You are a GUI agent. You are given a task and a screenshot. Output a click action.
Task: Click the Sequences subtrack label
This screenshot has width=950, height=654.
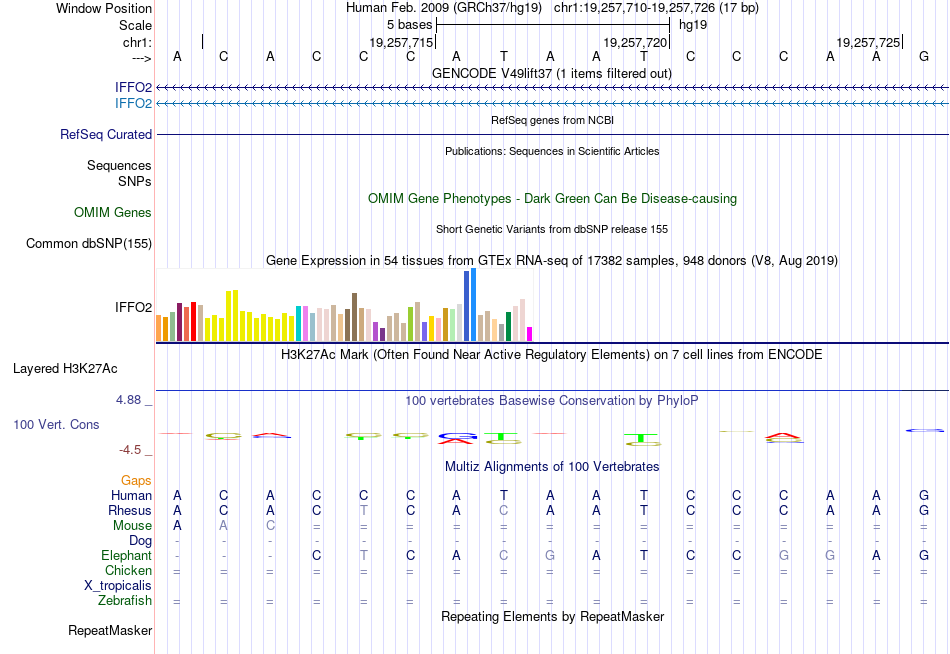tap(119, 165)
